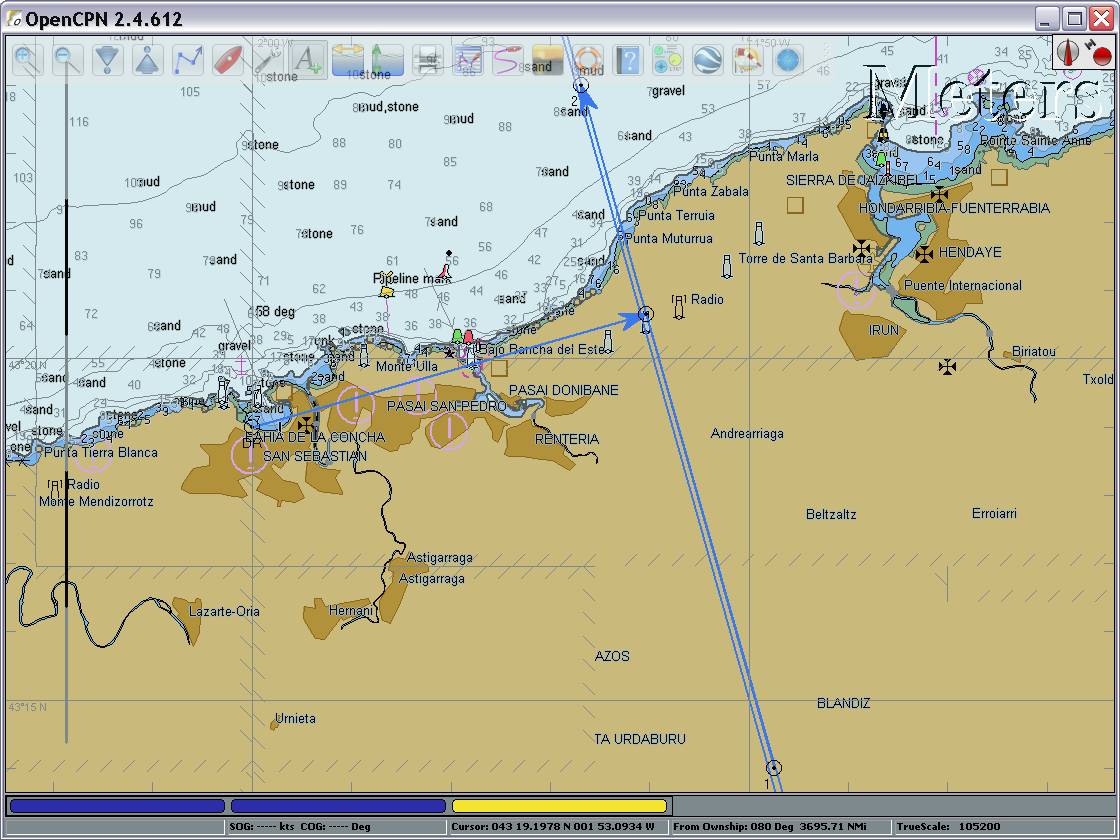Toggle the ship track S-curve icon
The image size is (1120, 840).
pyautogui.click(x=507, y=60)
